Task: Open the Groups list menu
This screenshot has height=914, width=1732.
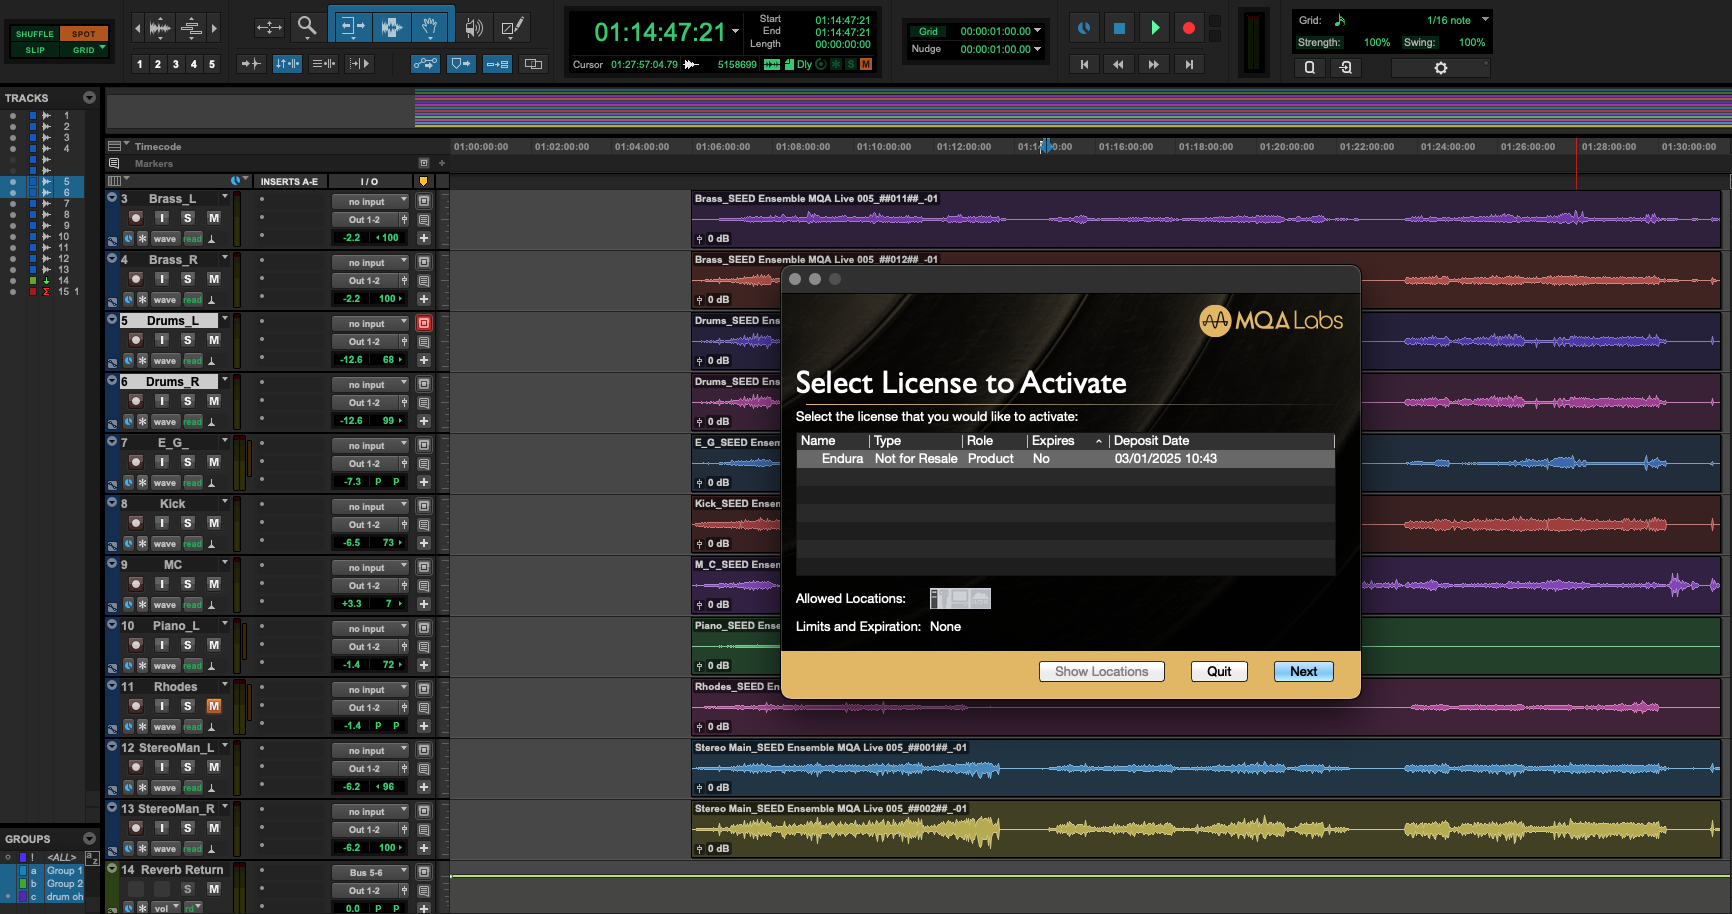Action: pyautogui.click(x=90, y=839)
